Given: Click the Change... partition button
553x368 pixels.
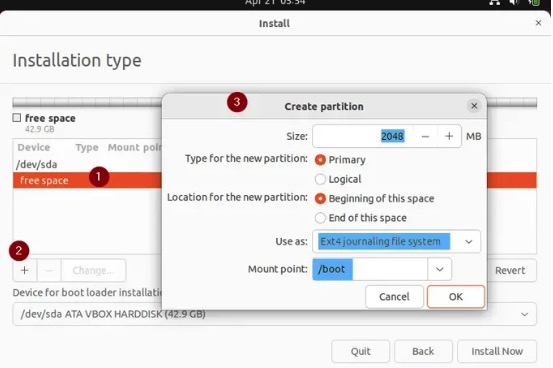Looking at the screenshot, I should pyautogui.click(x=93, y=271).
